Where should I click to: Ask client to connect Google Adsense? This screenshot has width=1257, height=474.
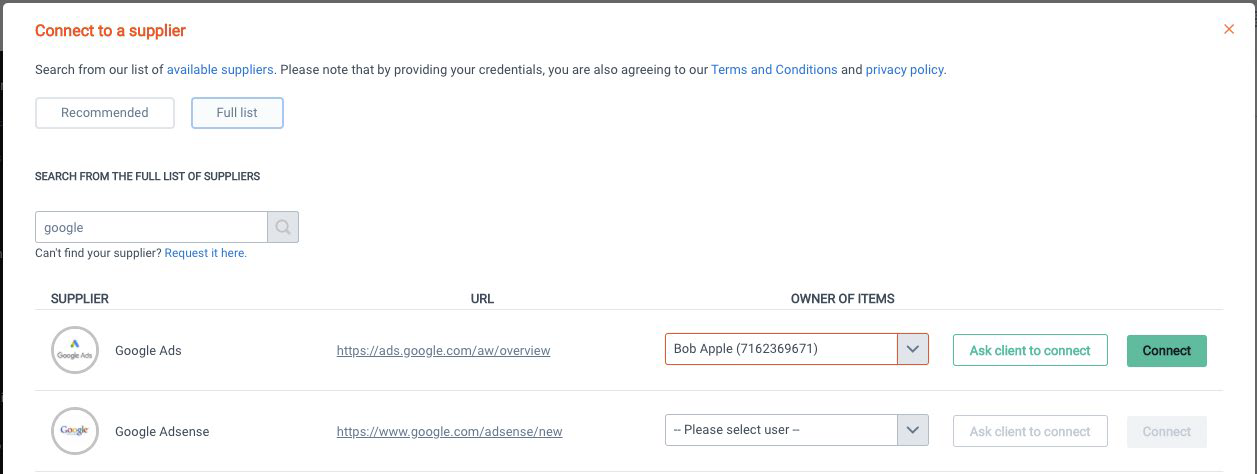[1030, 432]
